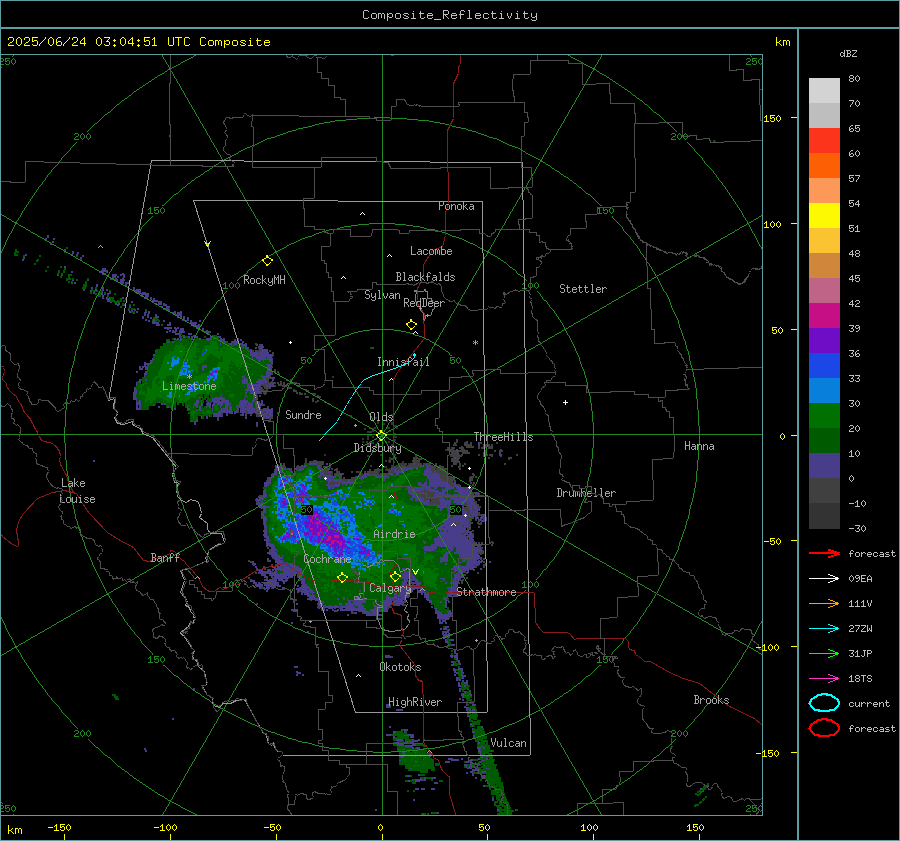This screenshot has height=841, width=900.
Task: Click the green 31JP arrow legend icon
Action: tap(824, 653)
